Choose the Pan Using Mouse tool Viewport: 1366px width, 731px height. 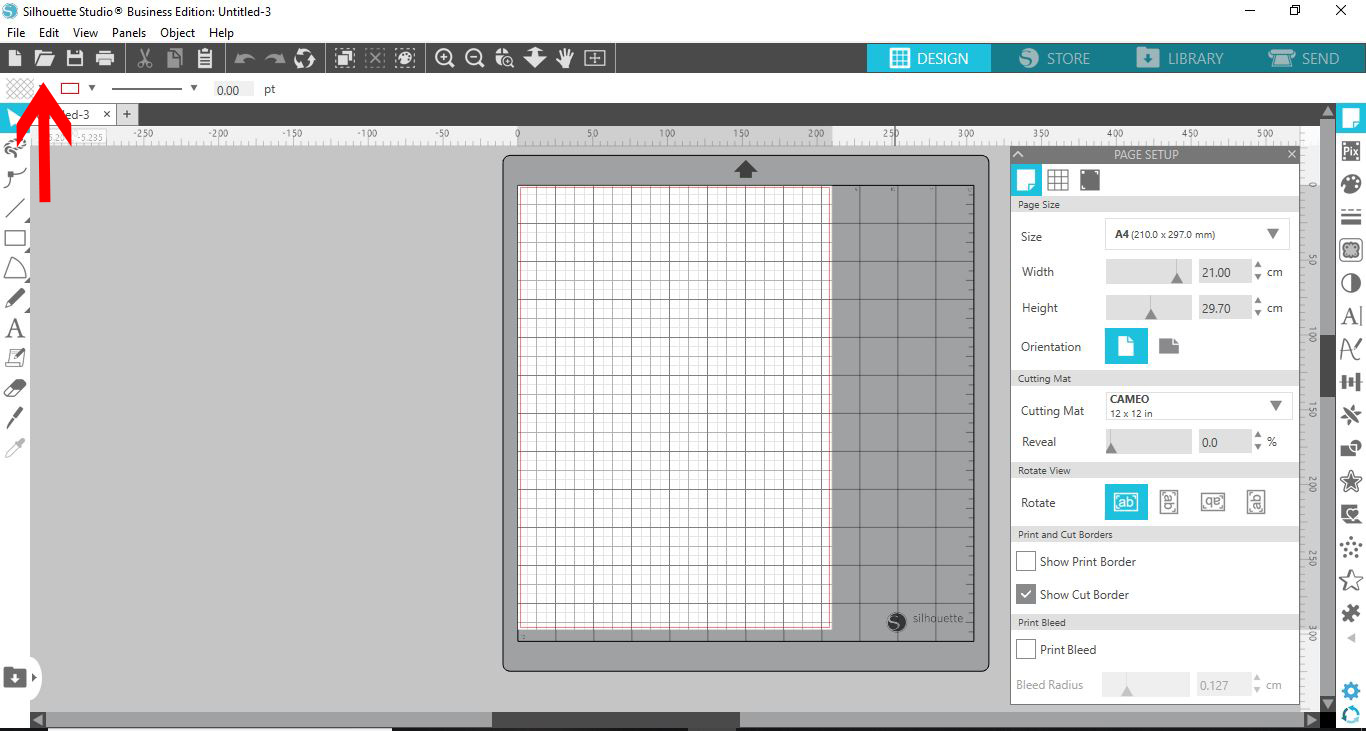[x=564, y=57]
